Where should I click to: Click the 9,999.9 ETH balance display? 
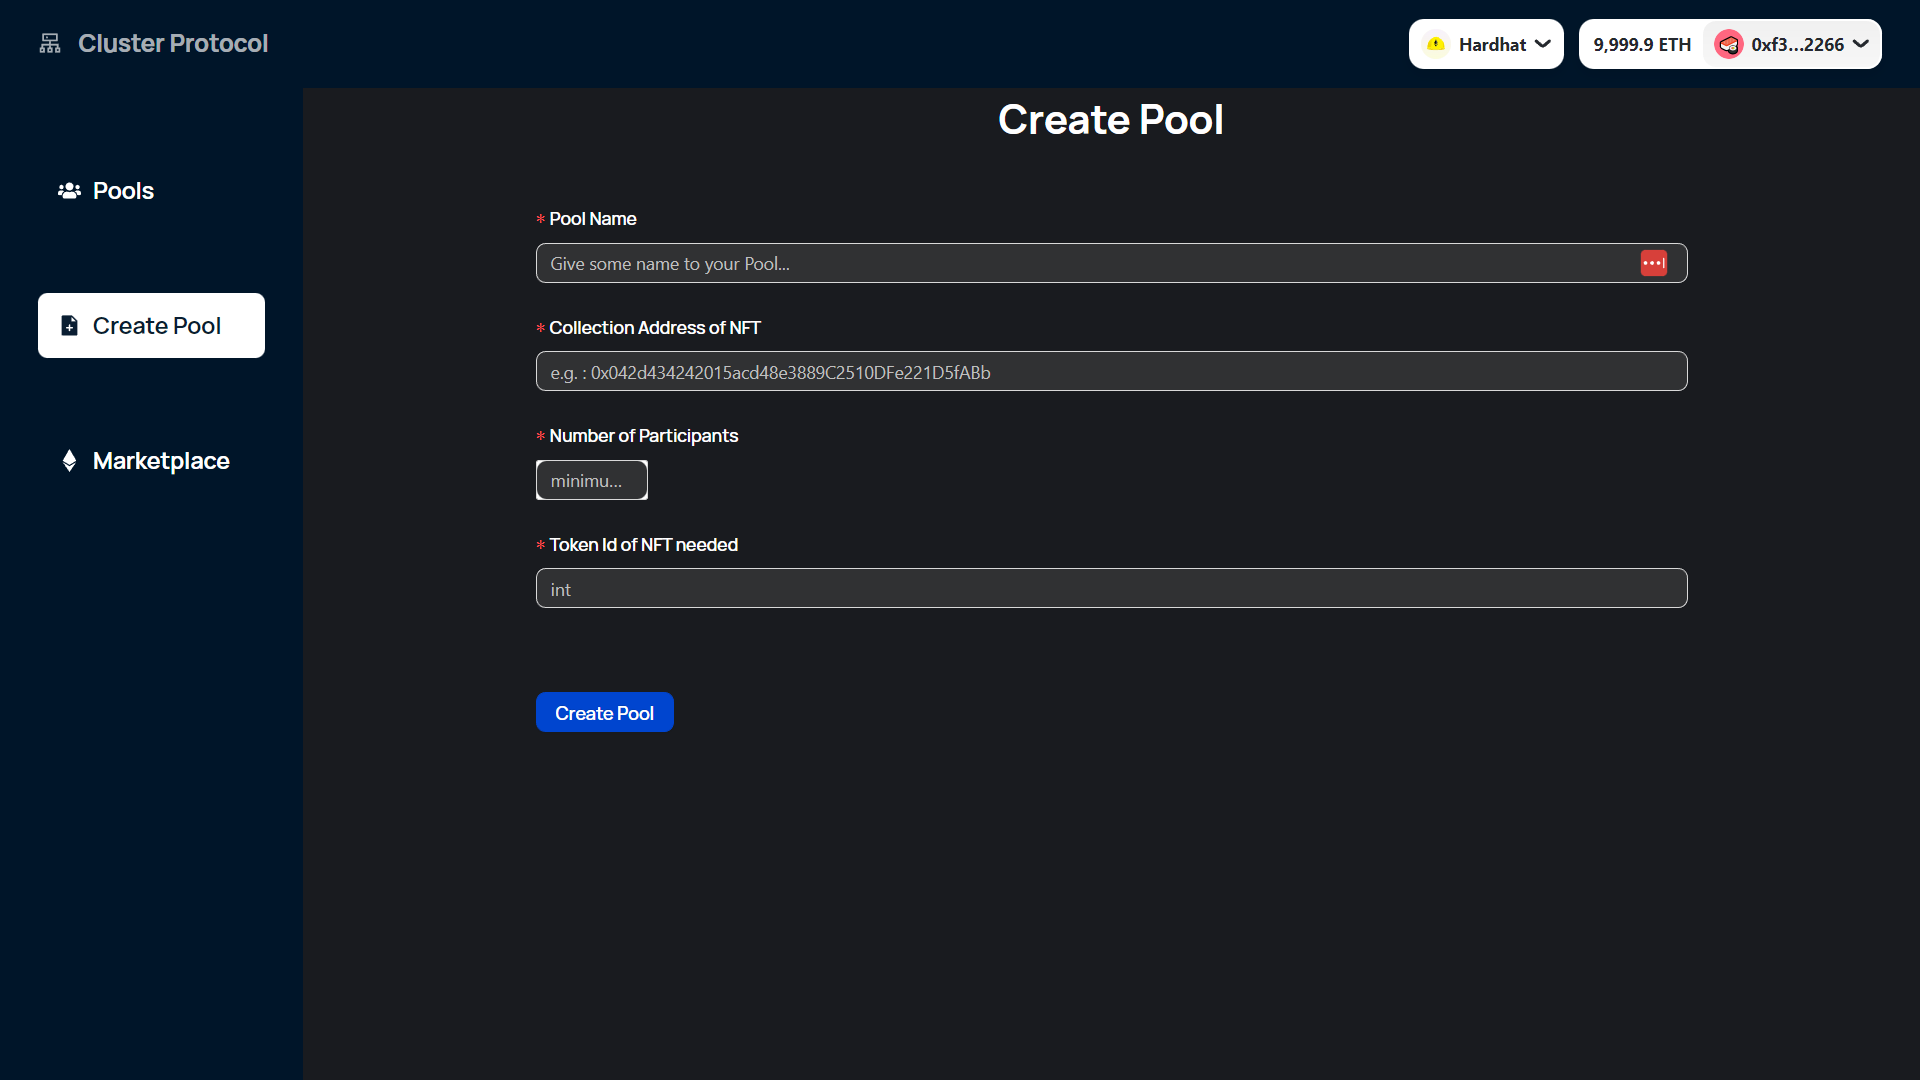point(1641,44)
